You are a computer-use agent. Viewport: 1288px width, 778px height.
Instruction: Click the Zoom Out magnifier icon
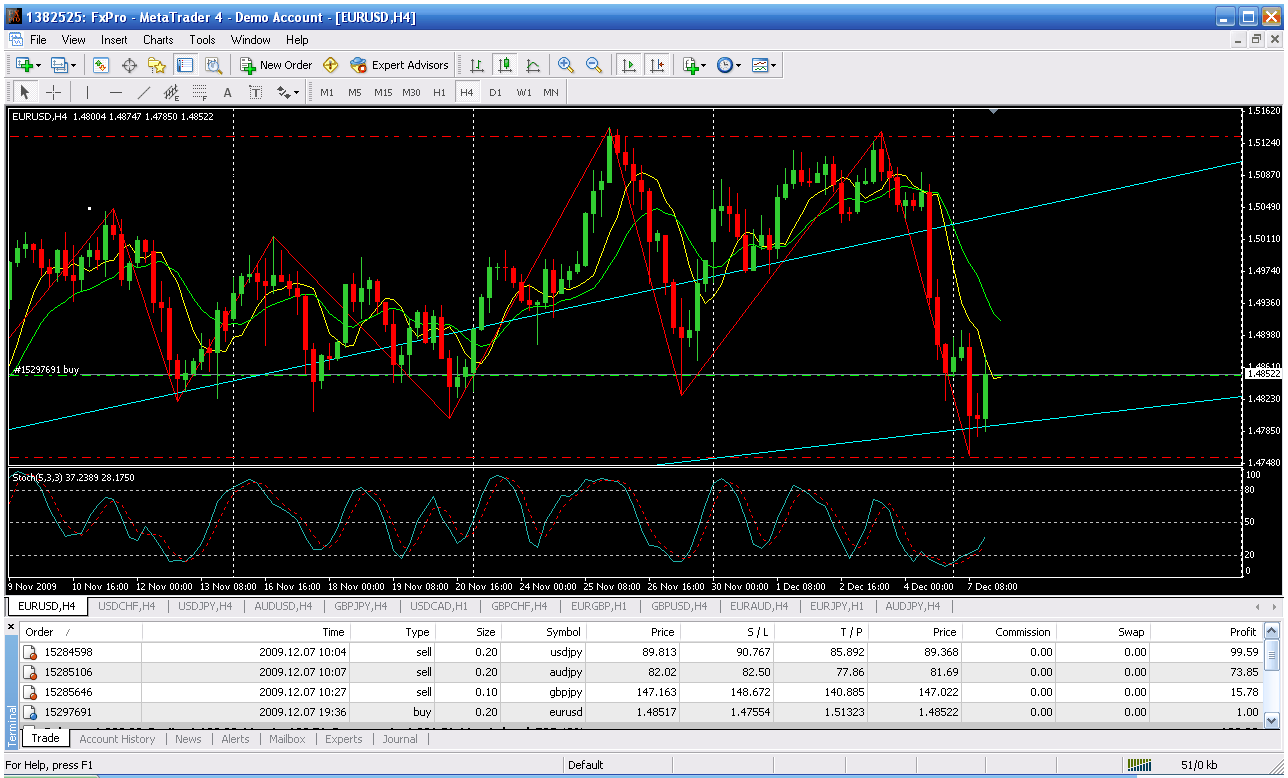click(594, 65)
